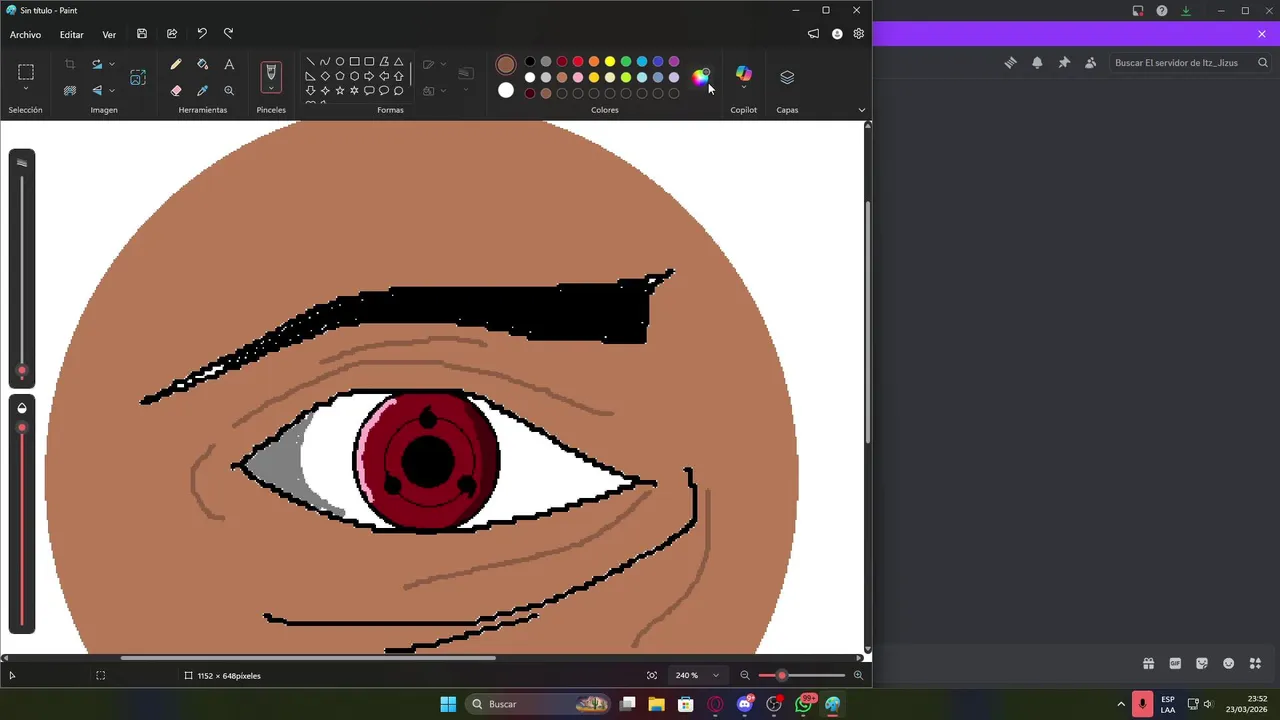
Task: Expand the Flip options arrow
Action: point(112,90)
